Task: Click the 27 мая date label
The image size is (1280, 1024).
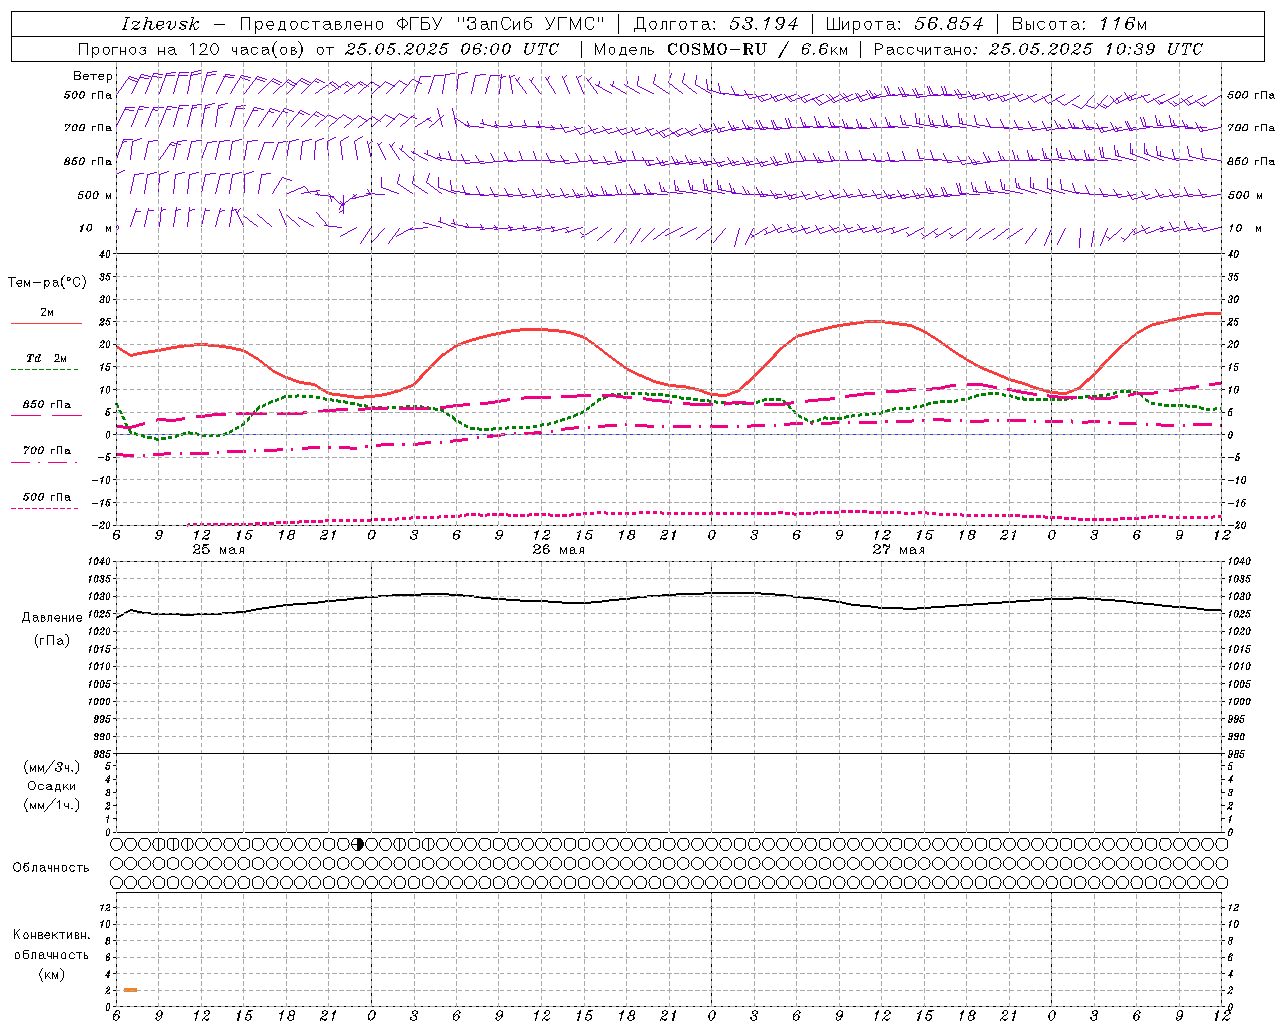Action: [x=898, y=550]
